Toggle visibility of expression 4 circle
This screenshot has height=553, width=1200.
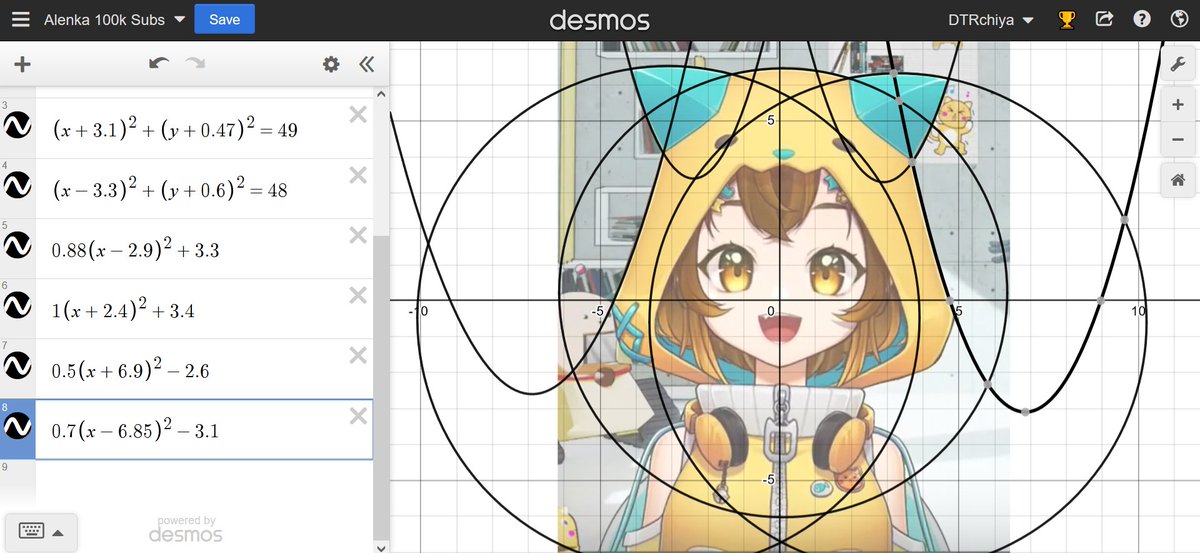pos(17,185)
